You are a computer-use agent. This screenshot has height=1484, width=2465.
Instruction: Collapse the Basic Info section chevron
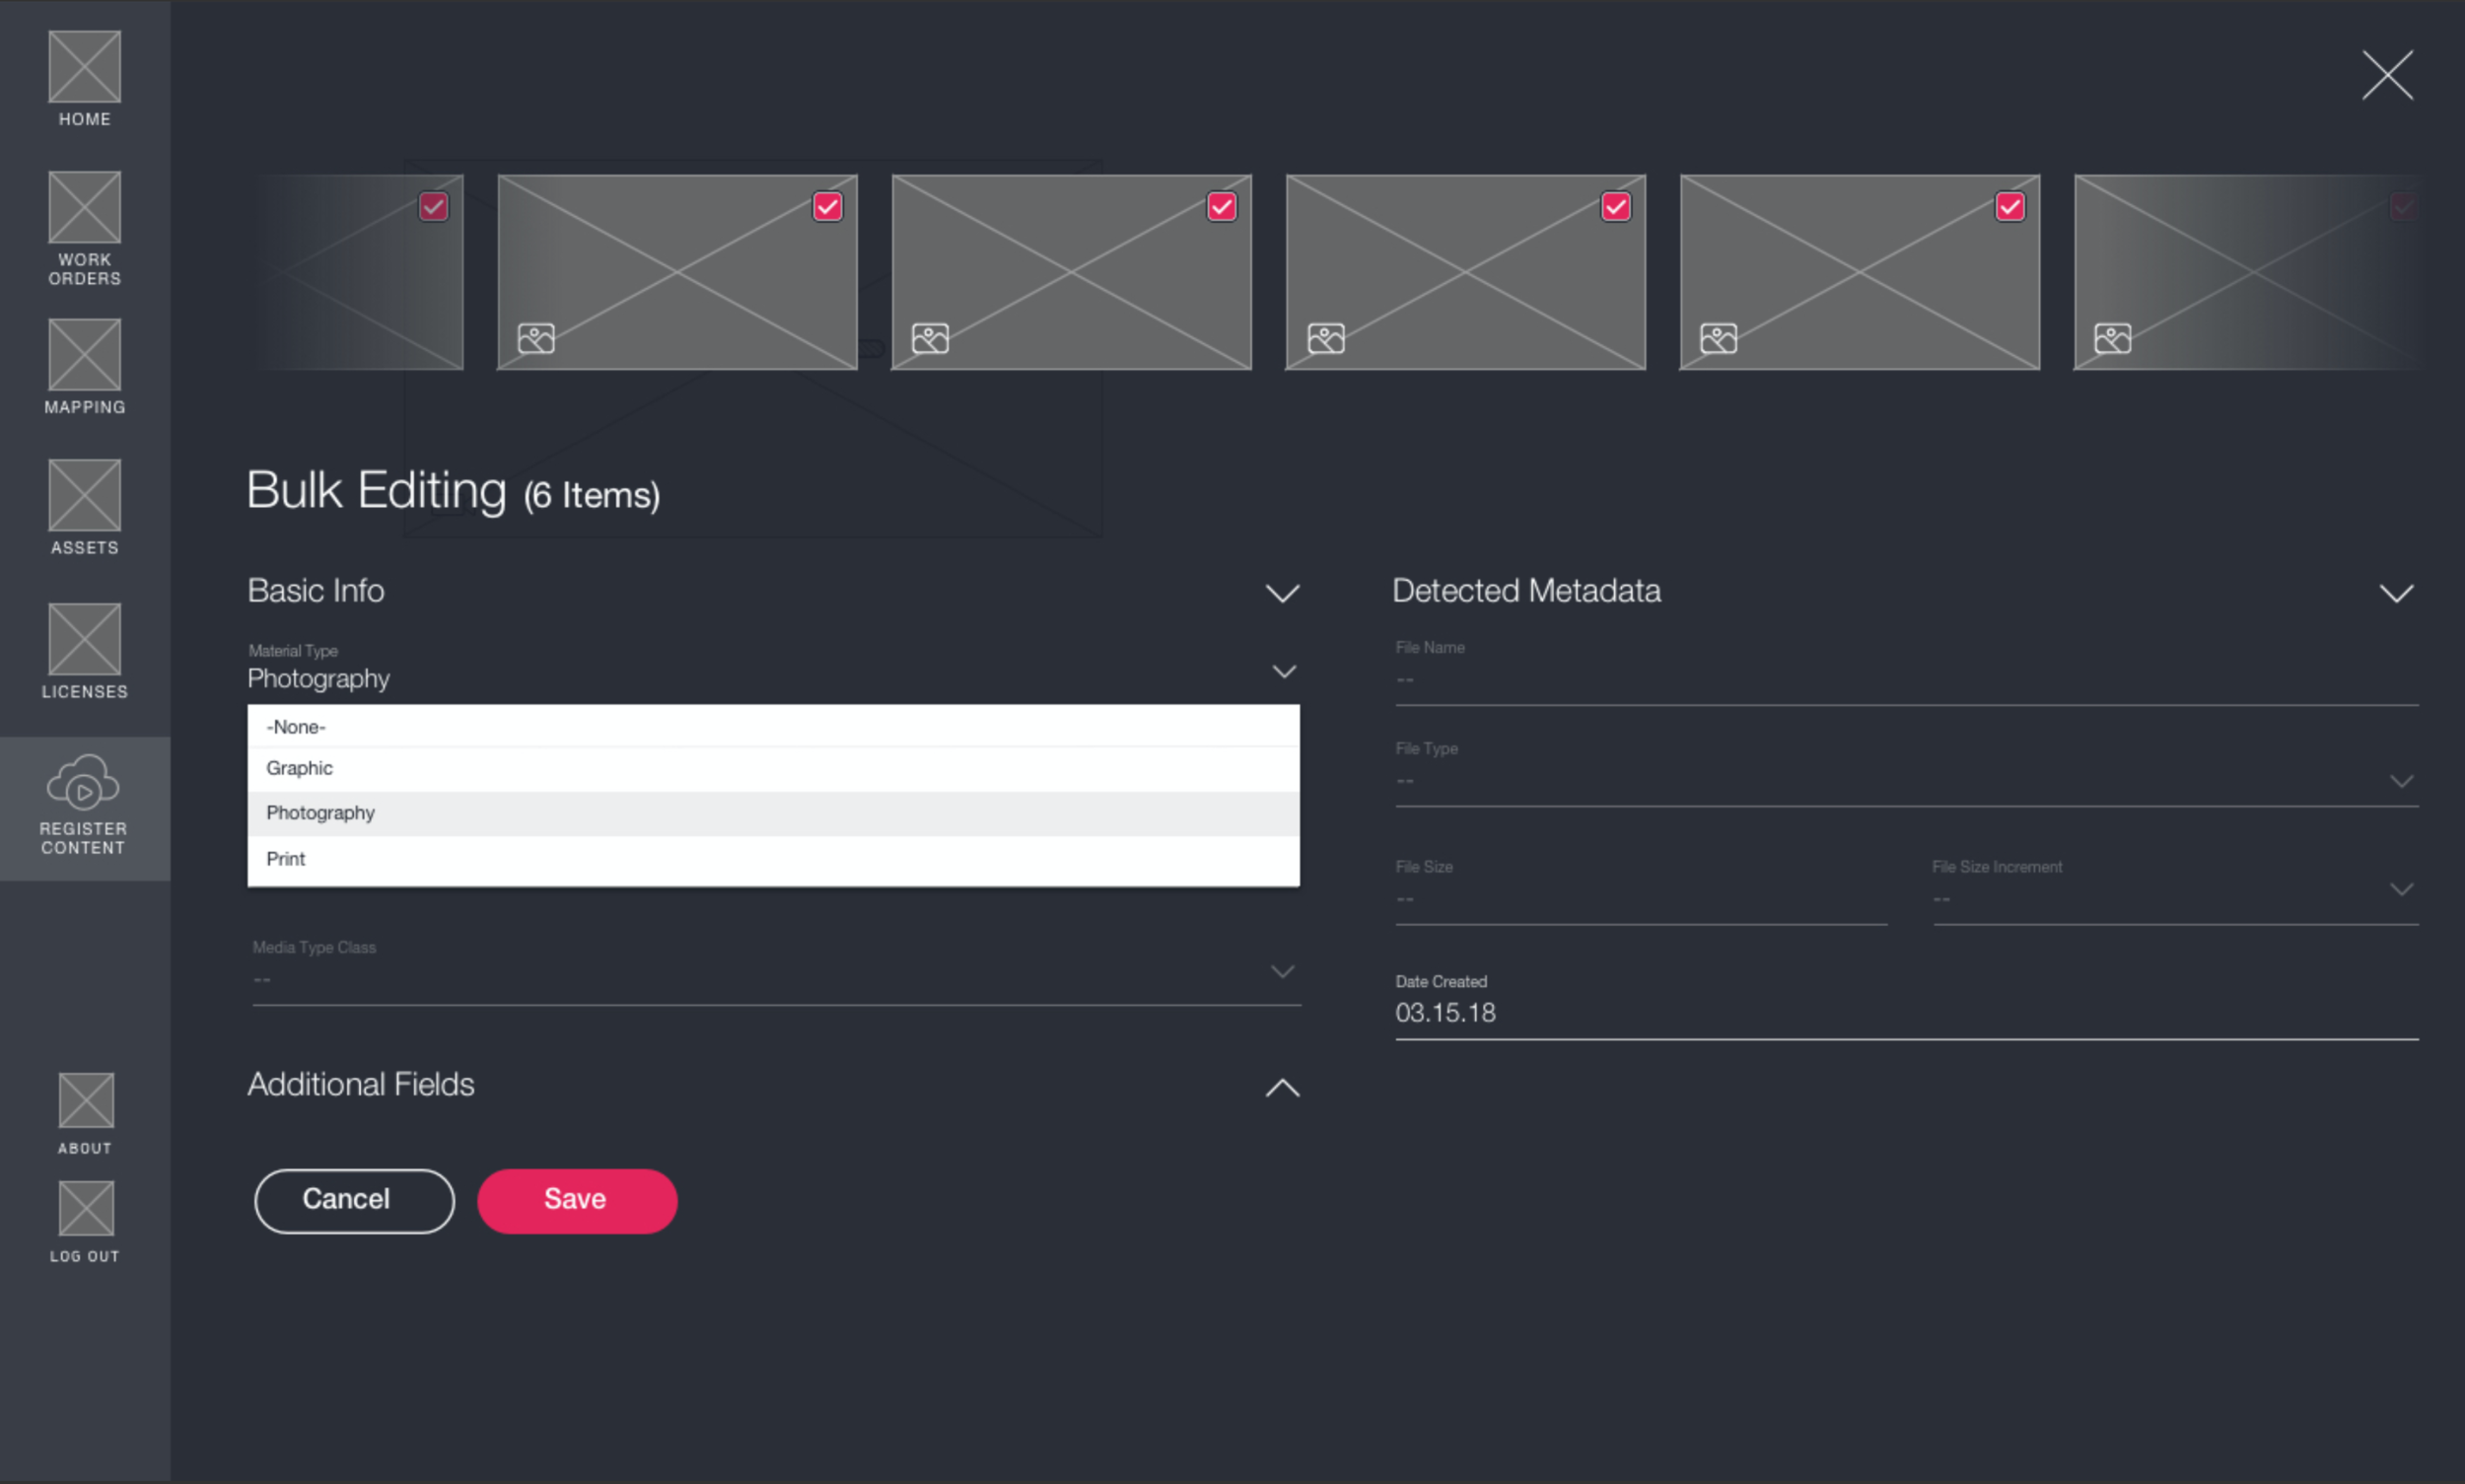point(1282,593)
